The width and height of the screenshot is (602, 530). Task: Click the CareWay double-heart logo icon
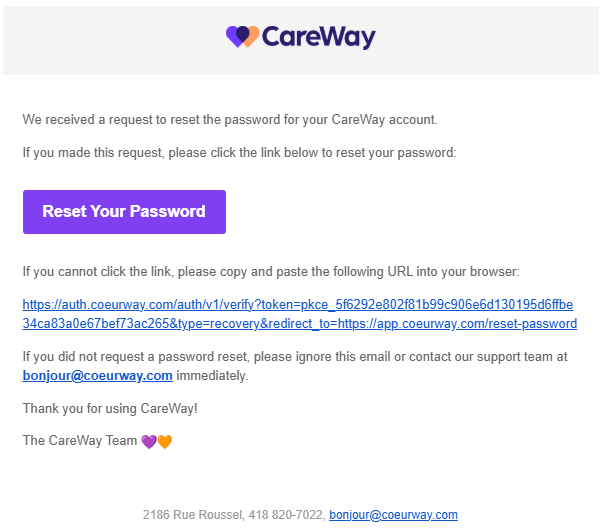coord(243,37)
